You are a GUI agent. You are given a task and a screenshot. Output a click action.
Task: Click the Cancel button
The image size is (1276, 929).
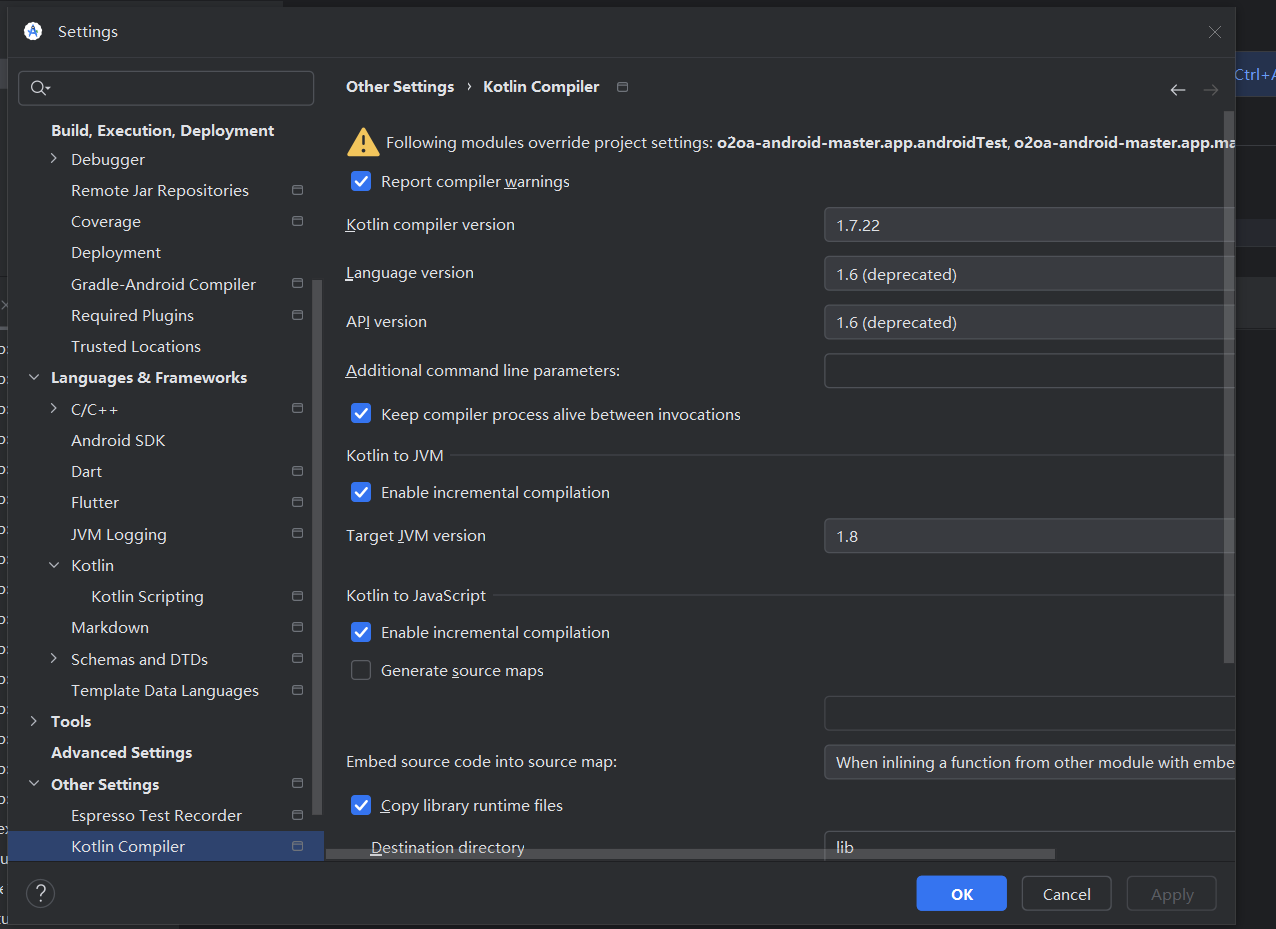pyautogui.click(x=1066, y=894)
